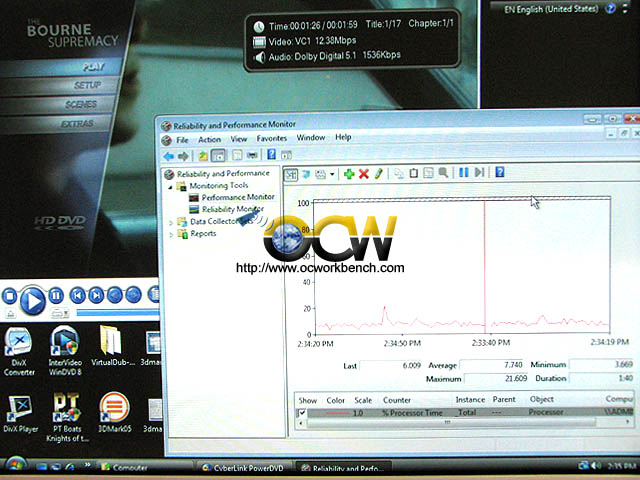Click PowerDVD pause button
Image resolution: width=640 pixels, height=480 pixels.
(x=56, y=295)
